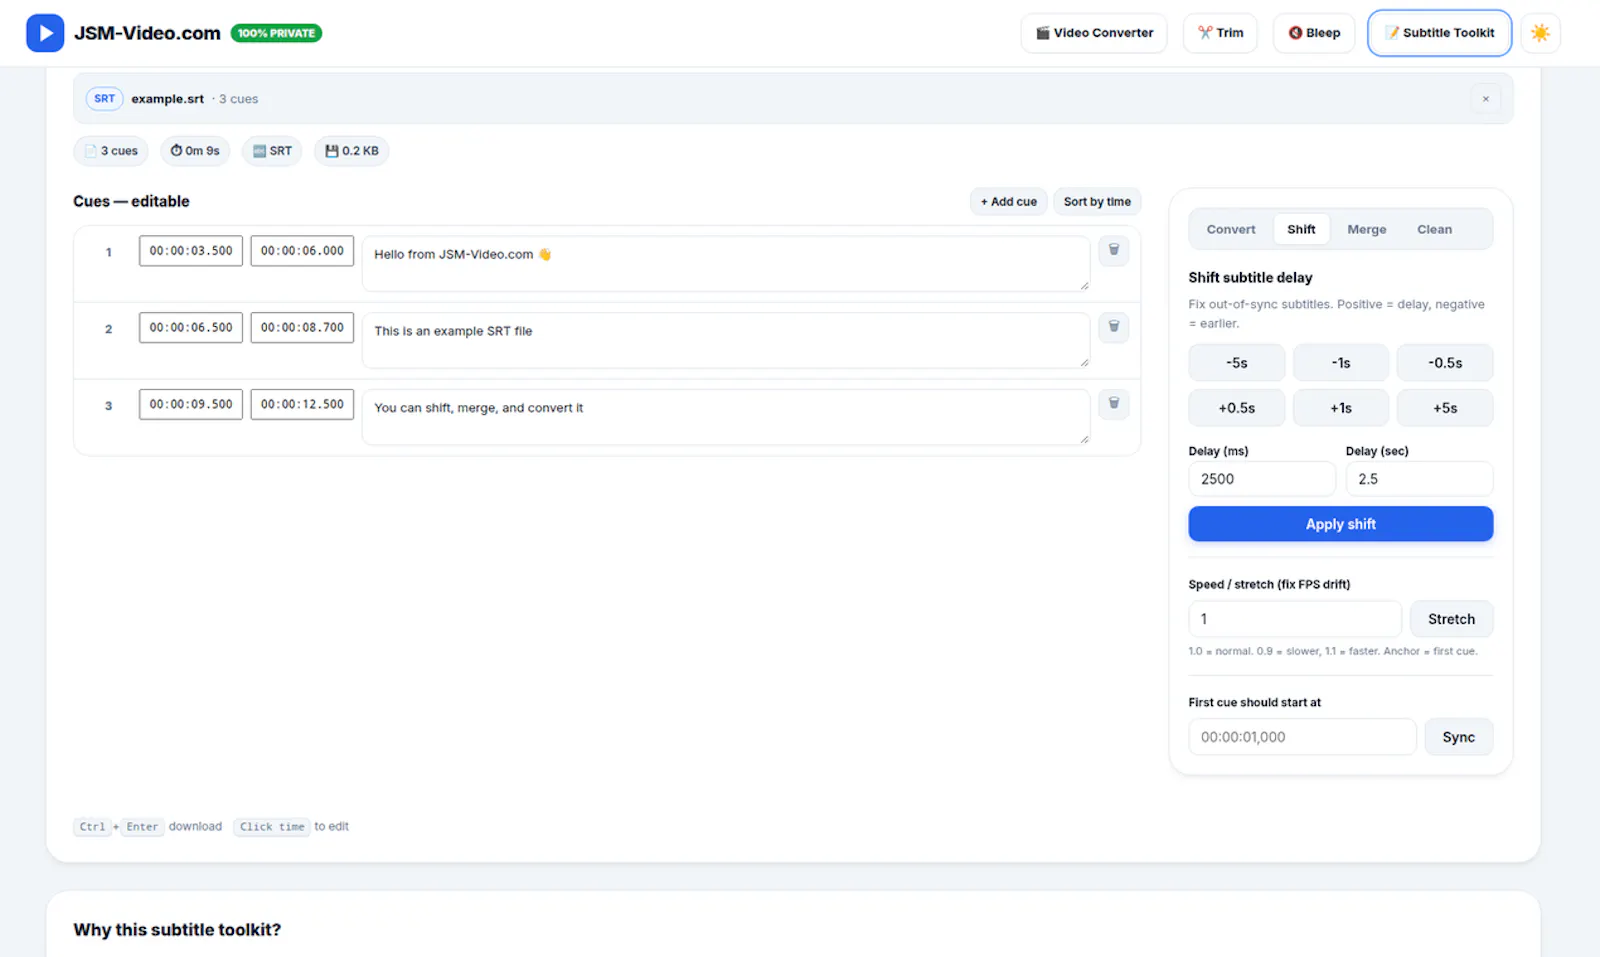Select the Clean tab
The image size is (1600, 957).
pos(1434,229)
